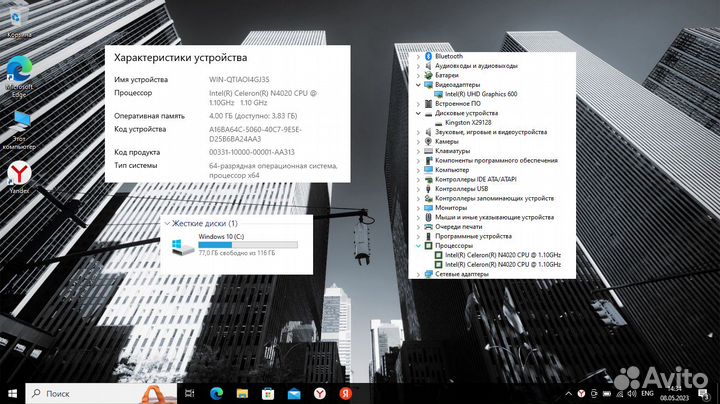Expand the Камеры category
This screenshot has width=720, height=404.
(418, 141)
